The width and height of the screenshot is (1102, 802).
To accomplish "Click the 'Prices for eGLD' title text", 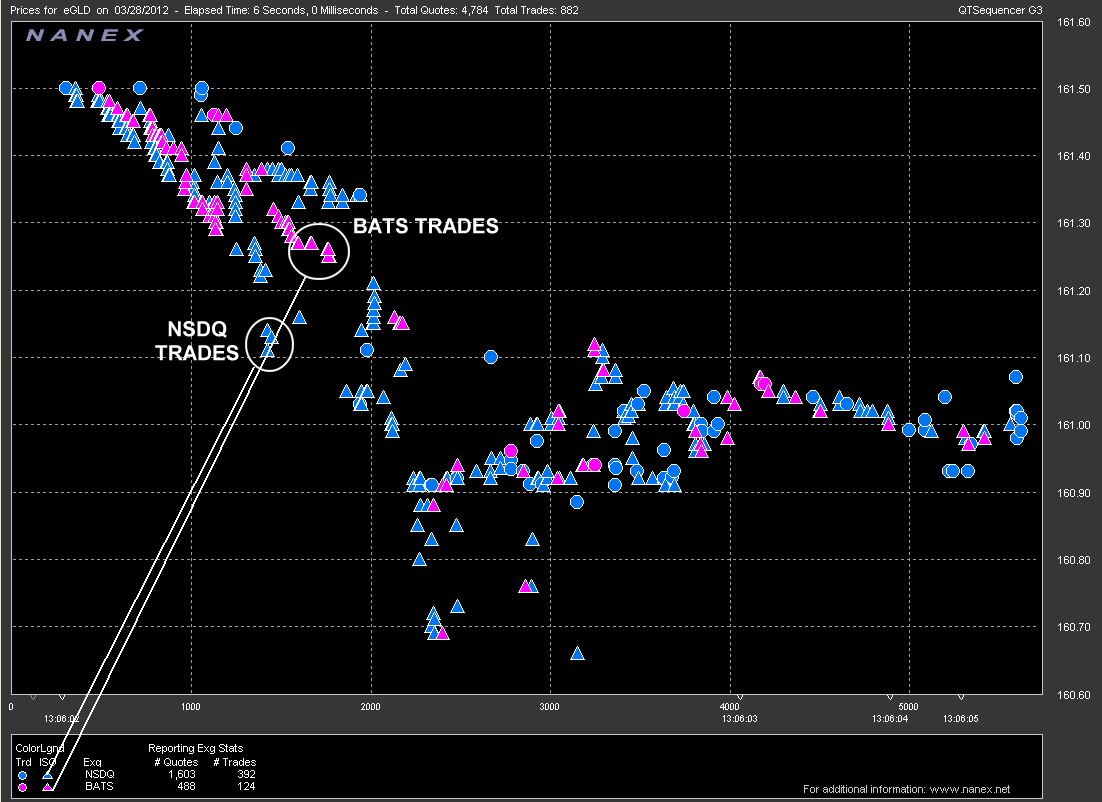I will (51, 11).
